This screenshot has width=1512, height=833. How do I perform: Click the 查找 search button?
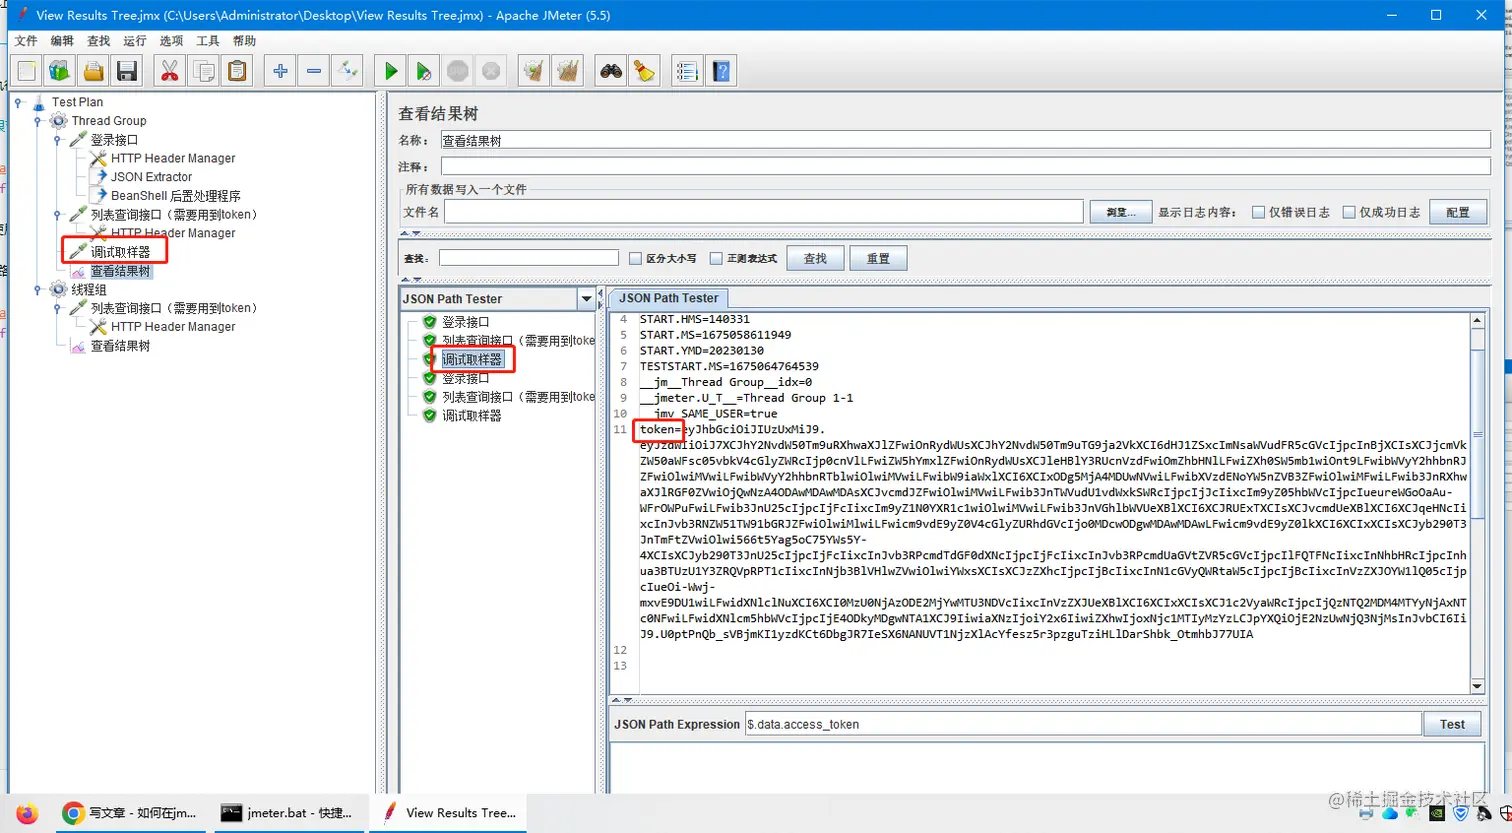click(x=815, y=258)
